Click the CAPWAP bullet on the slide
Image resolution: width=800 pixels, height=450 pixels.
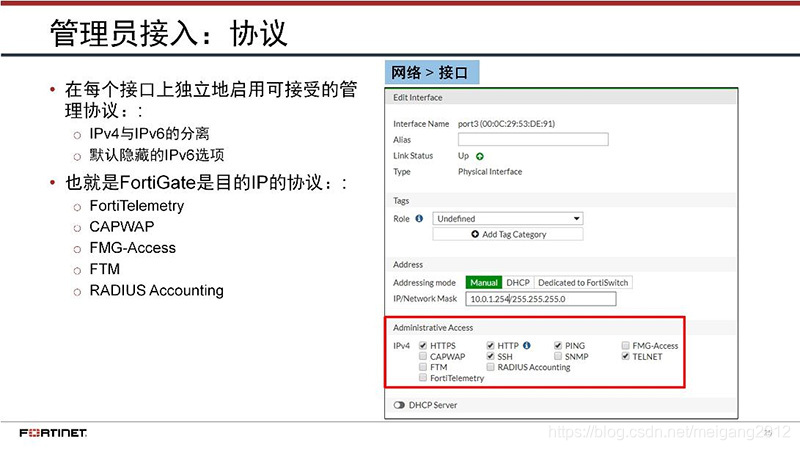(x=121, y=227)
